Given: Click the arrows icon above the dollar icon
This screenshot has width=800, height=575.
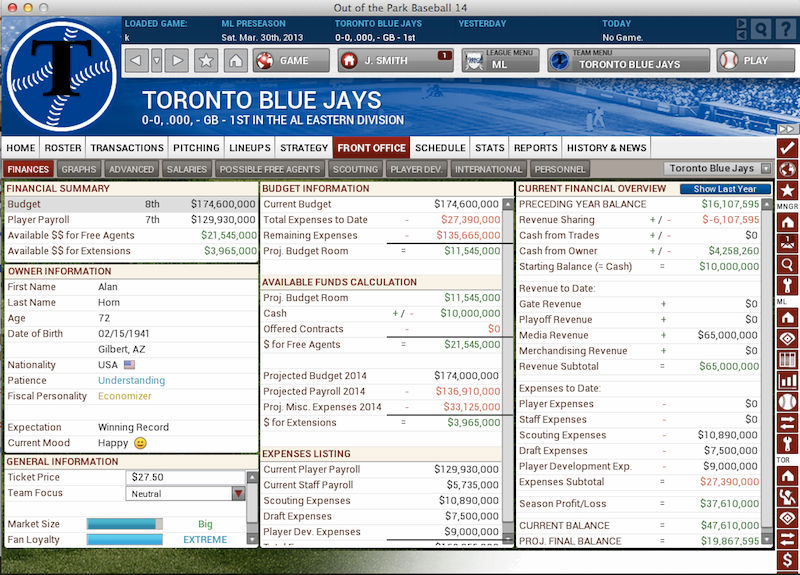Looking at the screenshot, I should [x=787, y=539].
